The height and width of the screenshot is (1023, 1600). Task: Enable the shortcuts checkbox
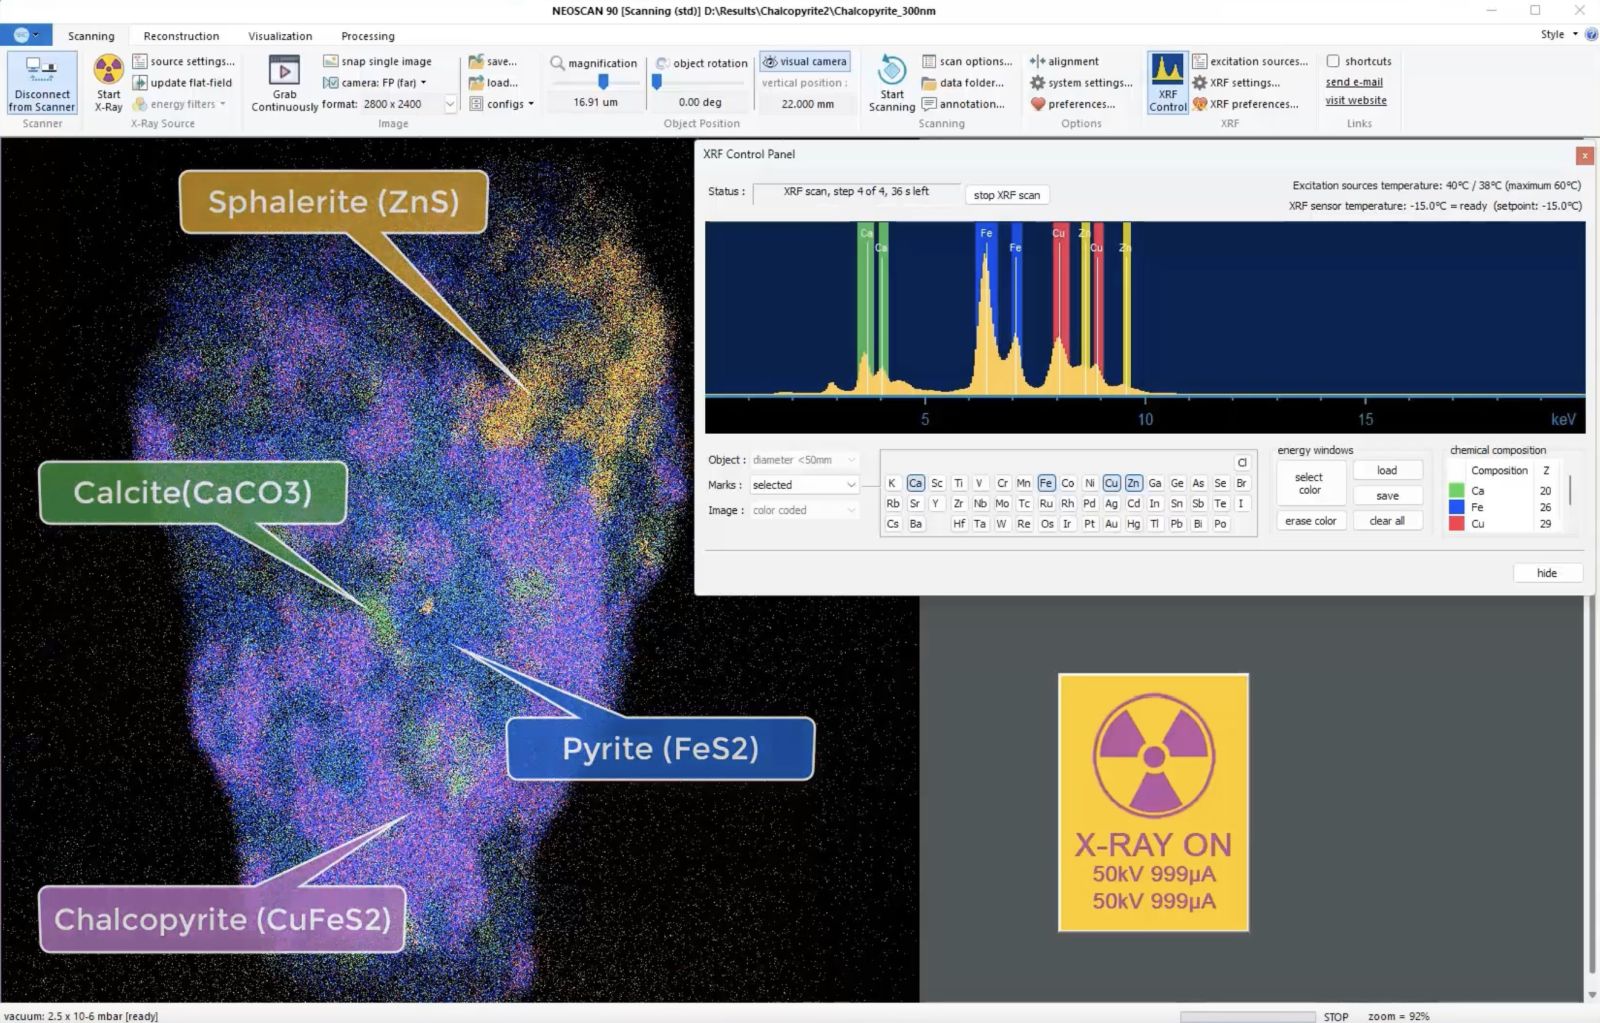pos(1333,61)
